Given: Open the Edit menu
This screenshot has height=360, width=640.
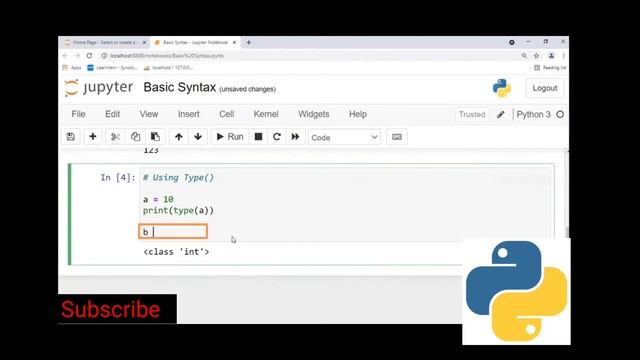Looking at the screenshot, I should [x=112, y=114].
